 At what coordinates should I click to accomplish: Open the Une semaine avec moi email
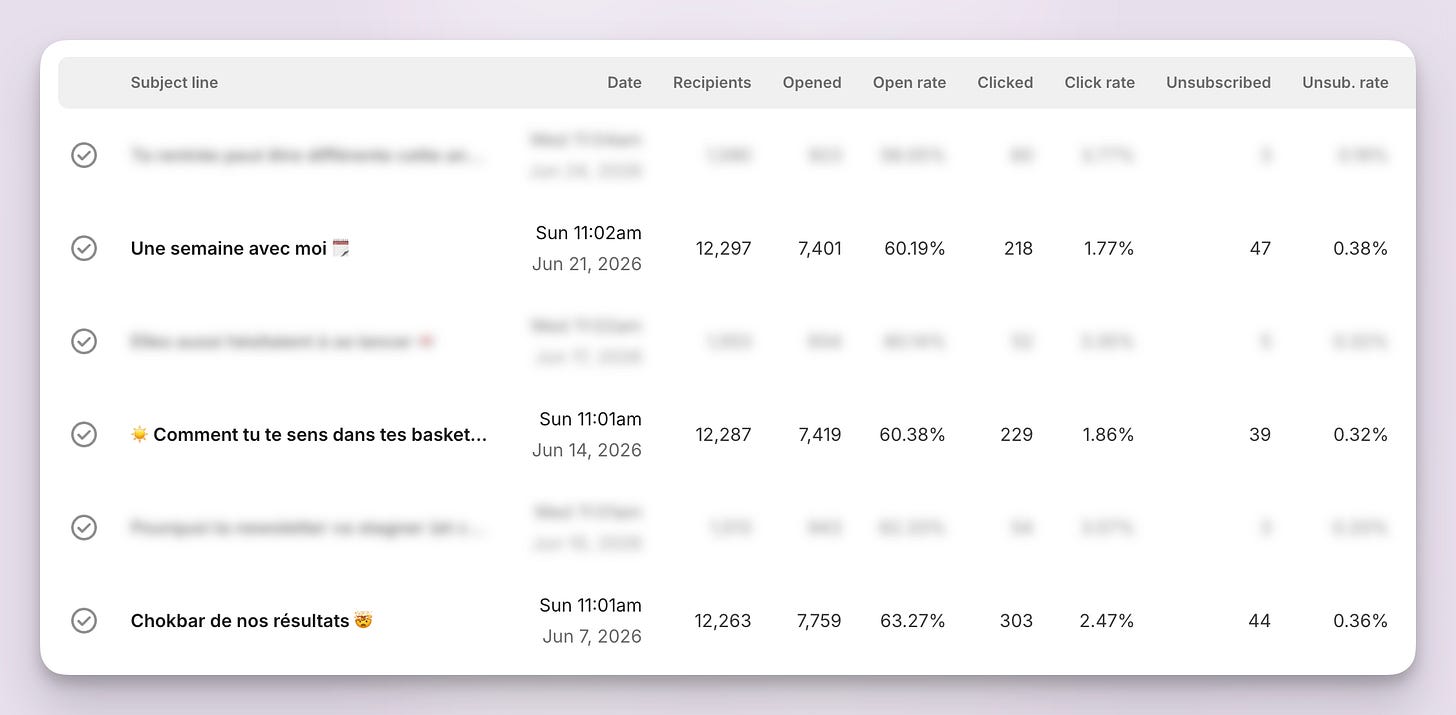(240, 248)
